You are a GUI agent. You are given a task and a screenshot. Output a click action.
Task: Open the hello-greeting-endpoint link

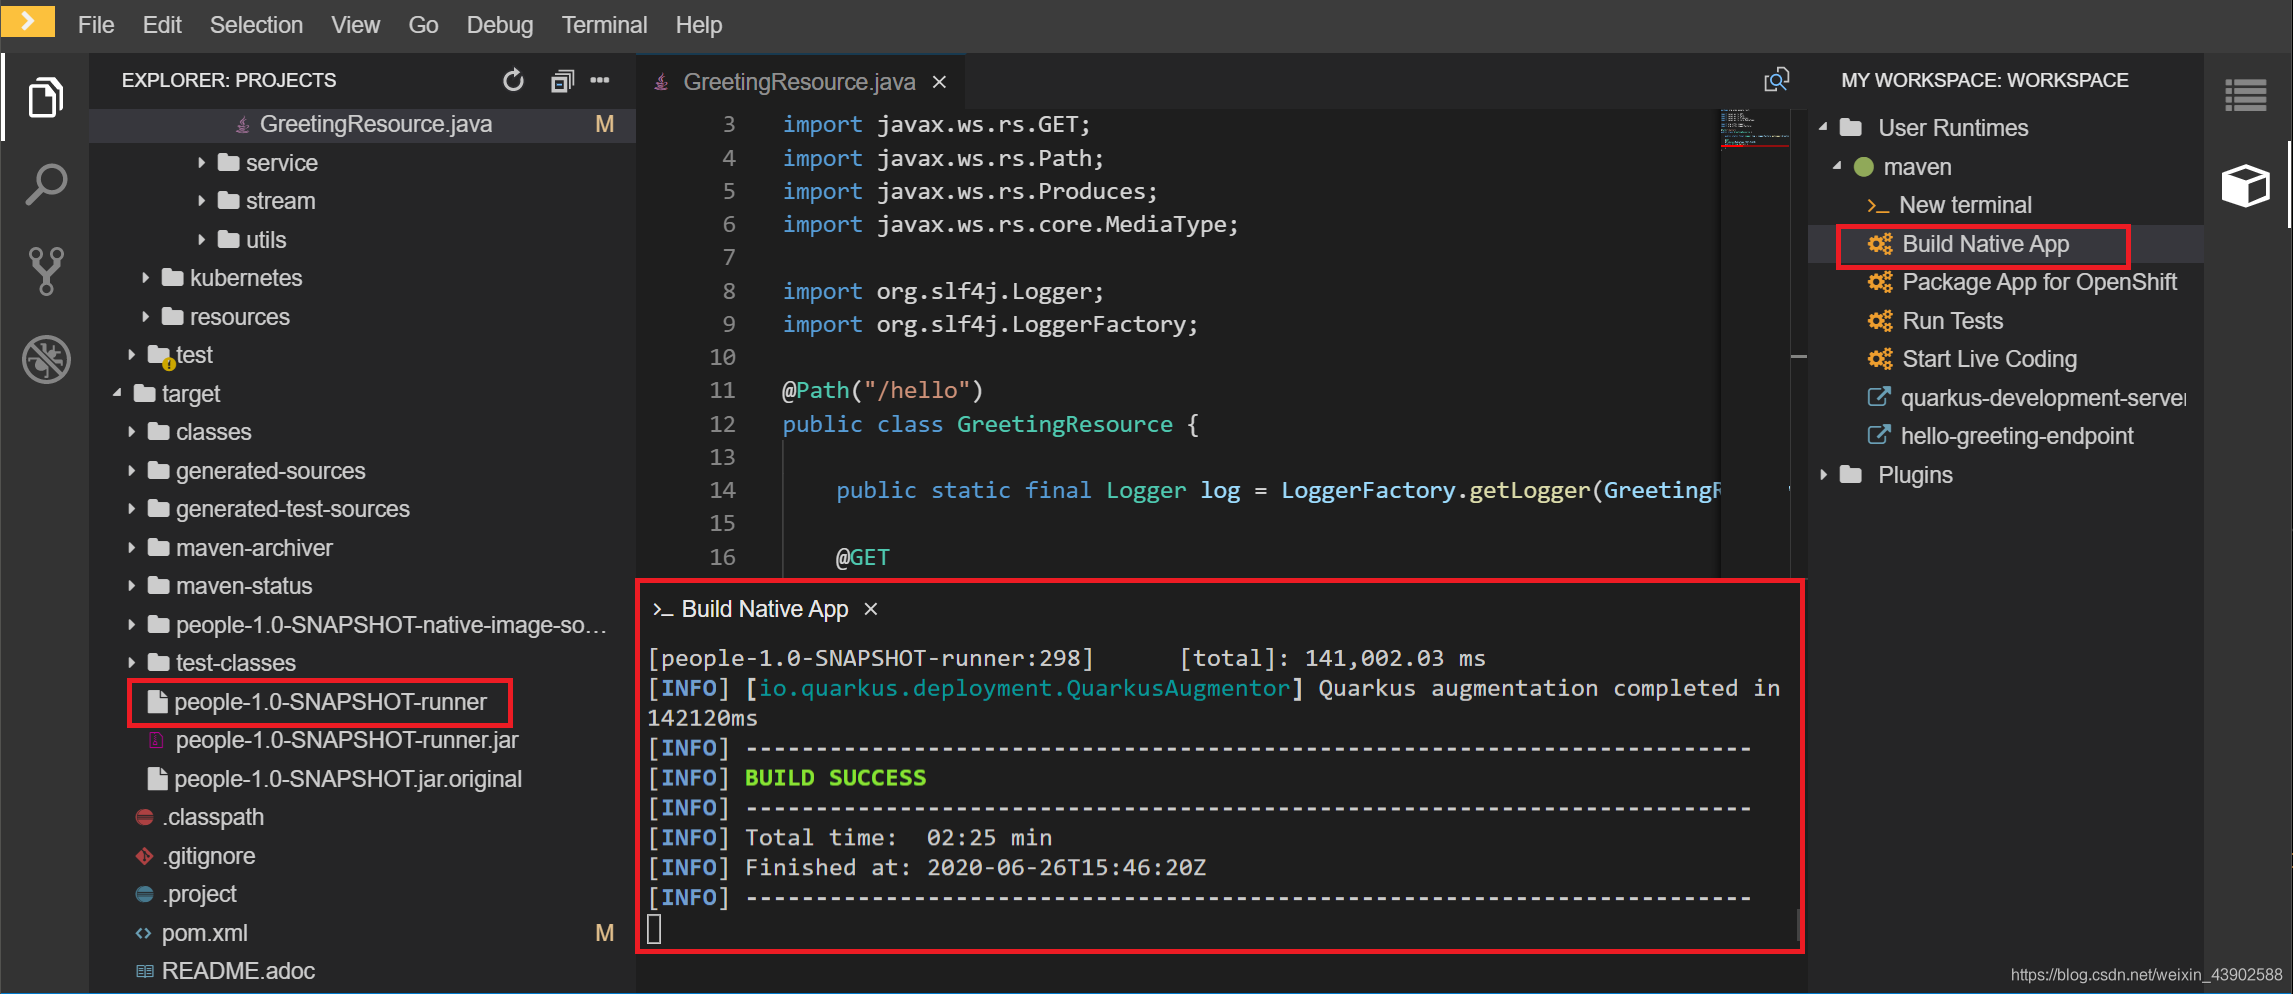click(x=2017, y=436)
